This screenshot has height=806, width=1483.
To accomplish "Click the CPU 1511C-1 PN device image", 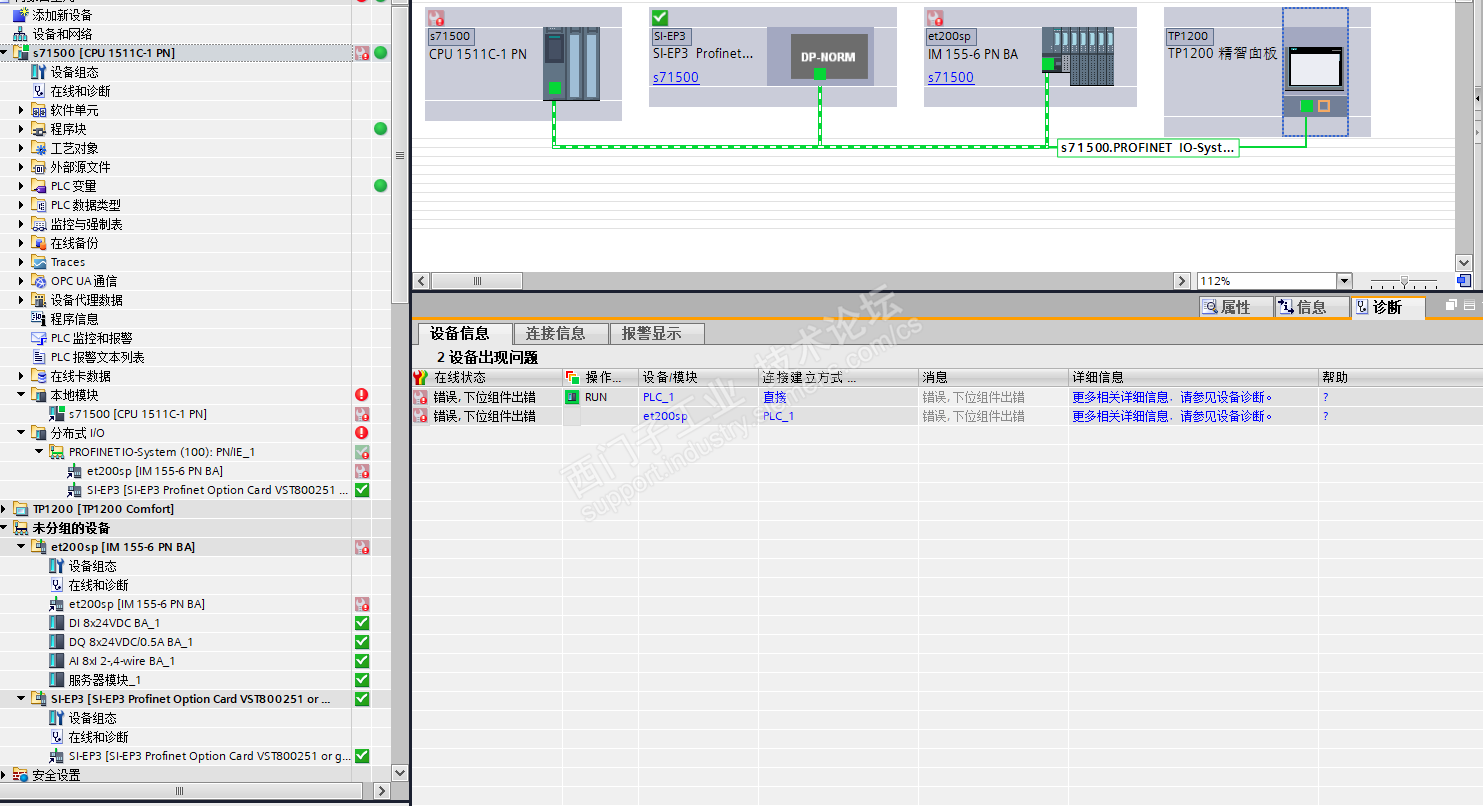I will 571,64.
